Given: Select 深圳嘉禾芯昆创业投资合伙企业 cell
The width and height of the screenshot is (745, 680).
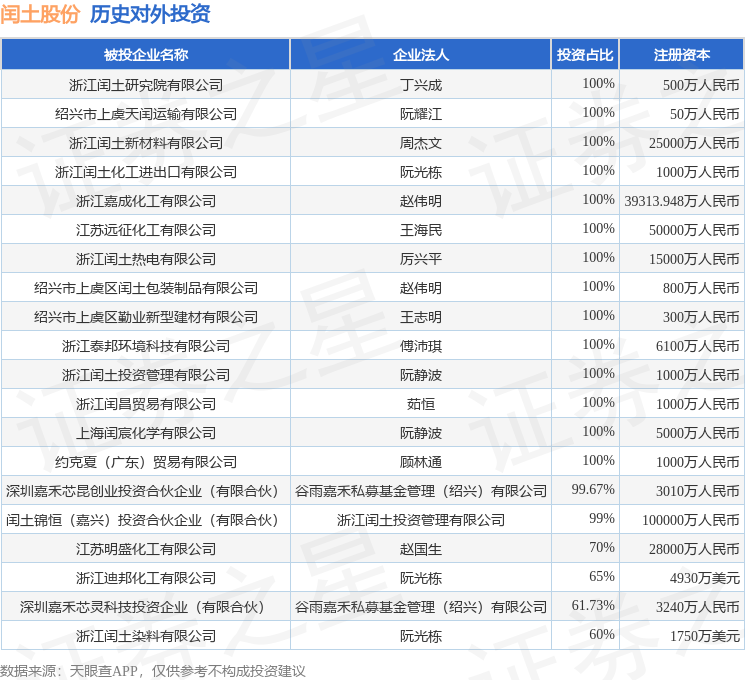Looking at the screenshot, I should [x=146, y=491].
